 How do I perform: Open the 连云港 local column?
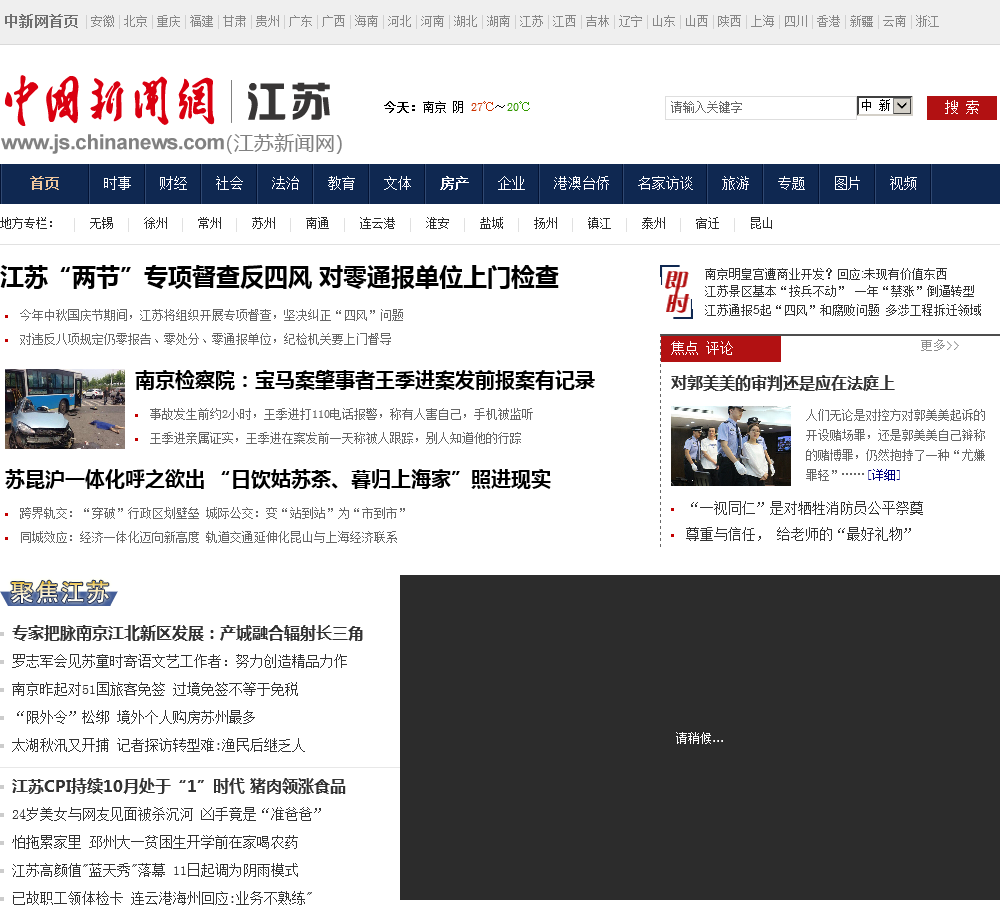[x=378, y=223]
